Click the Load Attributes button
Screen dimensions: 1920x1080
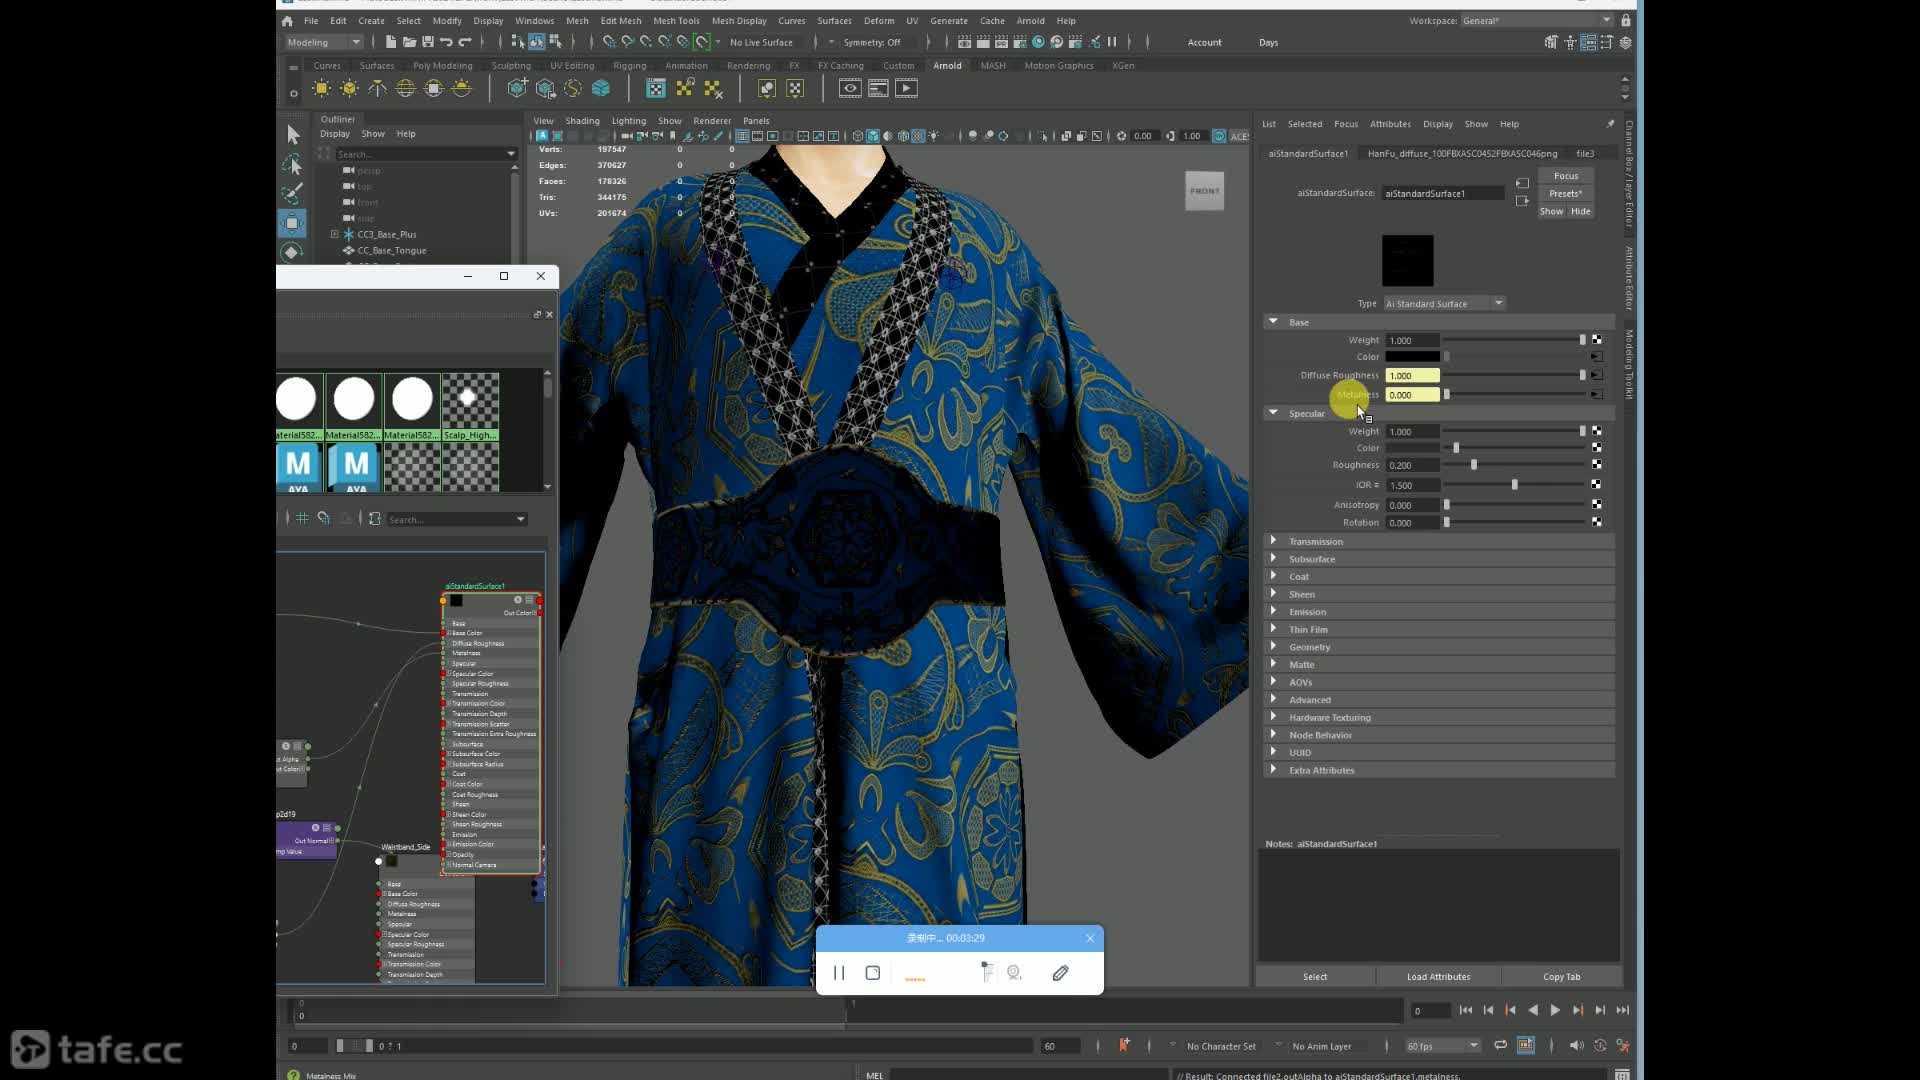(x=1438, y=977)
